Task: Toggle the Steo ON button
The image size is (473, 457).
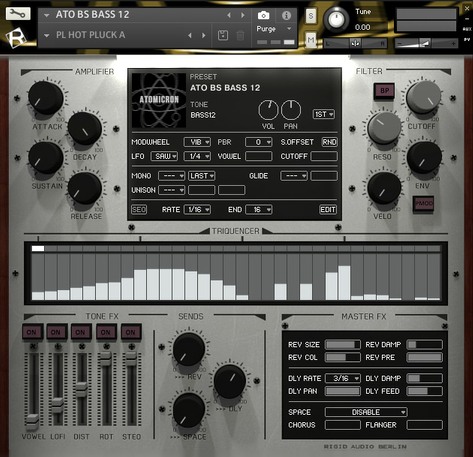Action: [x=131, y=332]
